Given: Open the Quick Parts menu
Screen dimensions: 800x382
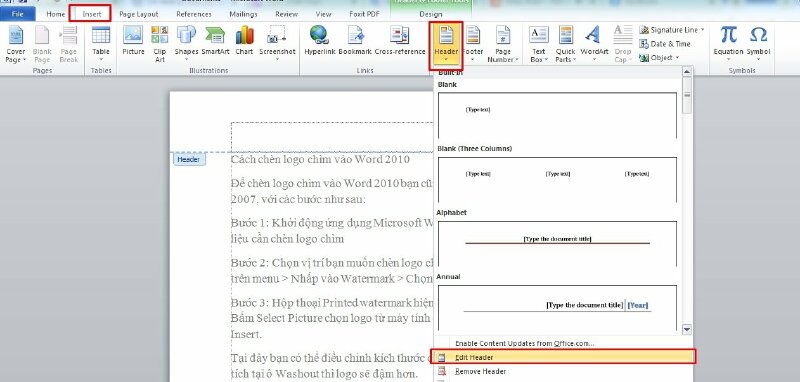Looking at the screenshot, I should coord(565,44).
